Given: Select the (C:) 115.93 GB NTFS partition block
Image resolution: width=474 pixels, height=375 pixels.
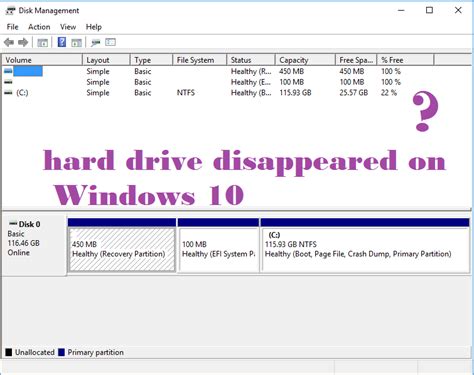Looking at the screenshot, I should point(365,245).
